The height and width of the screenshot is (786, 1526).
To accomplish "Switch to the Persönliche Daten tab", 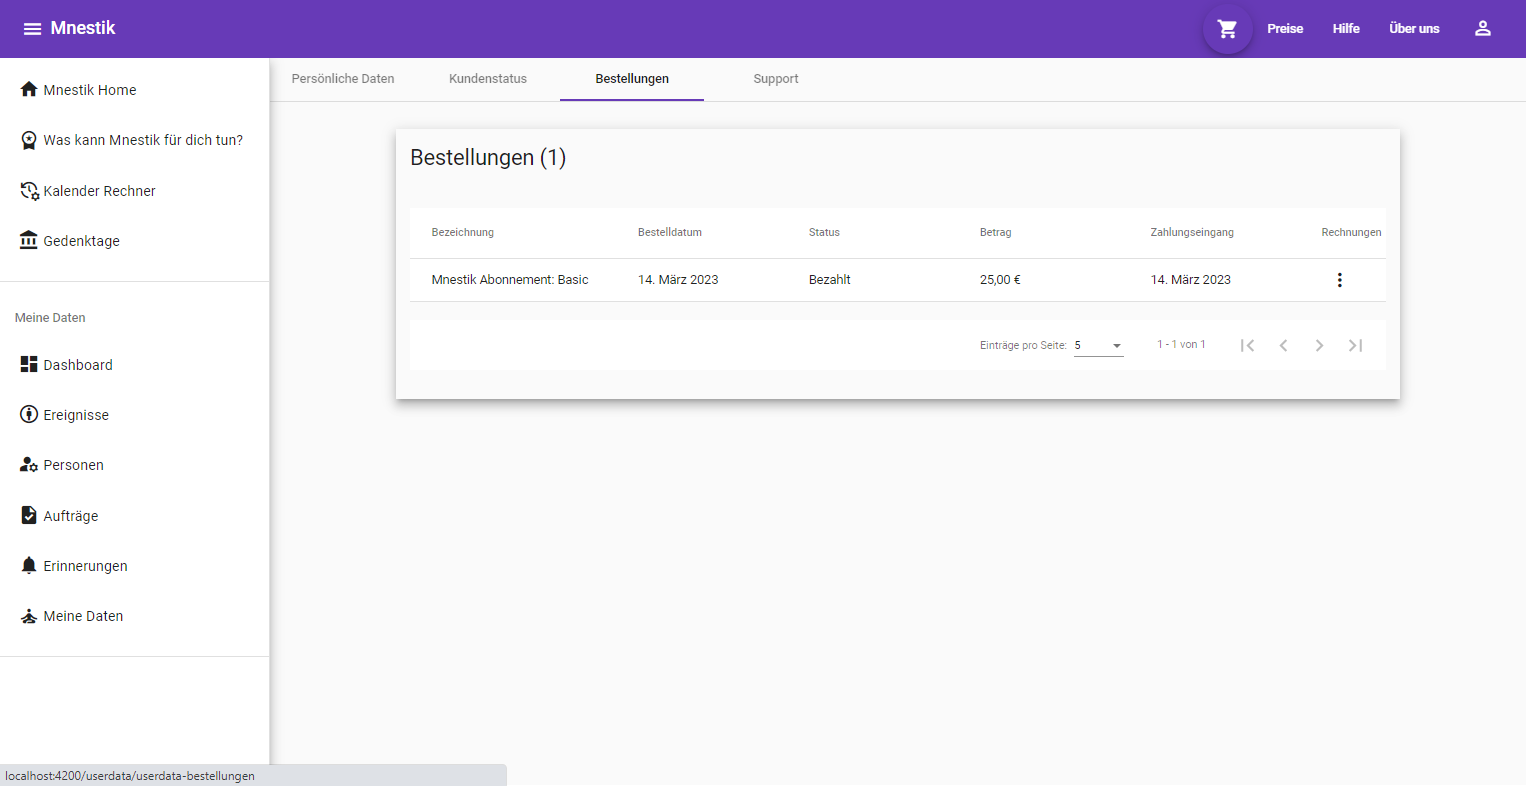I will 343,79.
